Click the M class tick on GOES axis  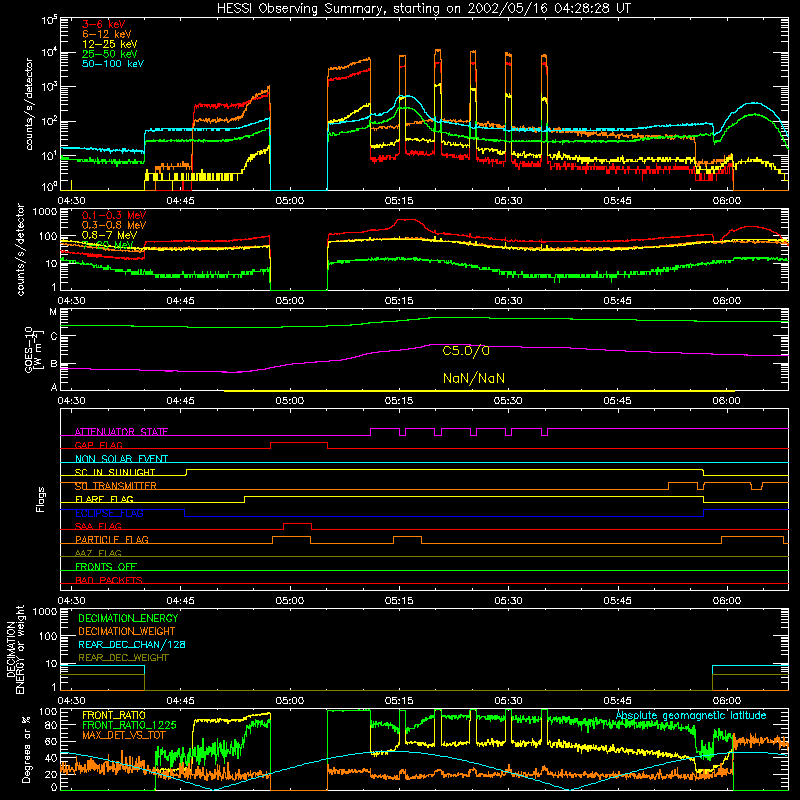(x=53, y=312)
